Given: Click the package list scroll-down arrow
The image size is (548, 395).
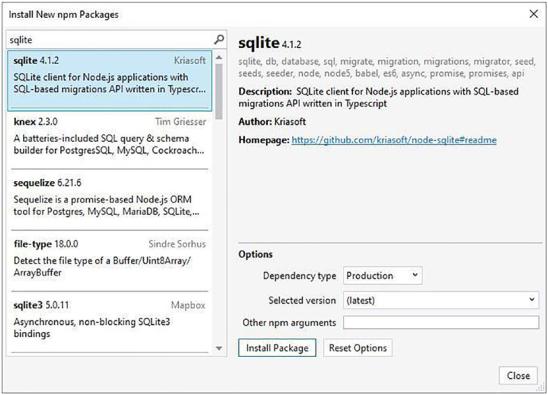Looking at the screenshot, I should [219, 348].
